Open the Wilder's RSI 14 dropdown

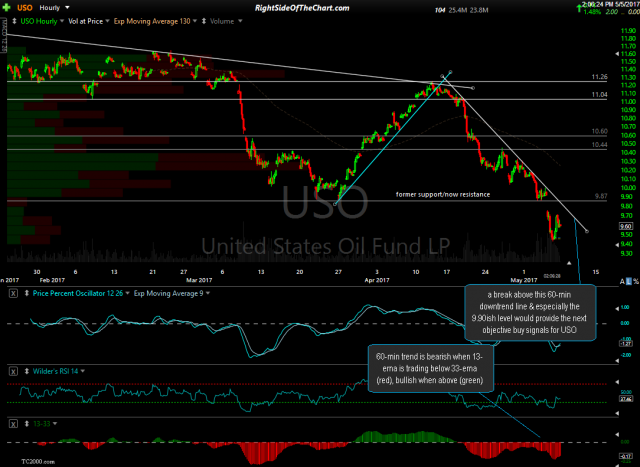coord(82,371)
